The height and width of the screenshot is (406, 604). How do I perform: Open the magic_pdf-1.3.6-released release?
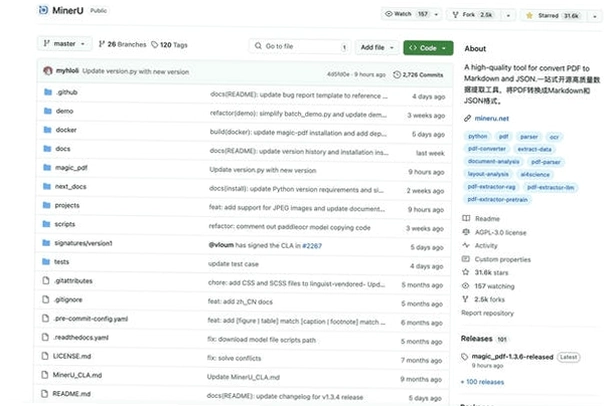(x=512, y=357)
